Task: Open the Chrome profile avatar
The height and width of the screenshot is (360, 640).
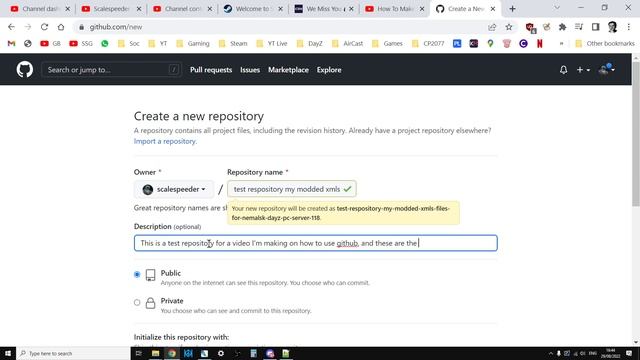Action: click(x=612, y=27)
